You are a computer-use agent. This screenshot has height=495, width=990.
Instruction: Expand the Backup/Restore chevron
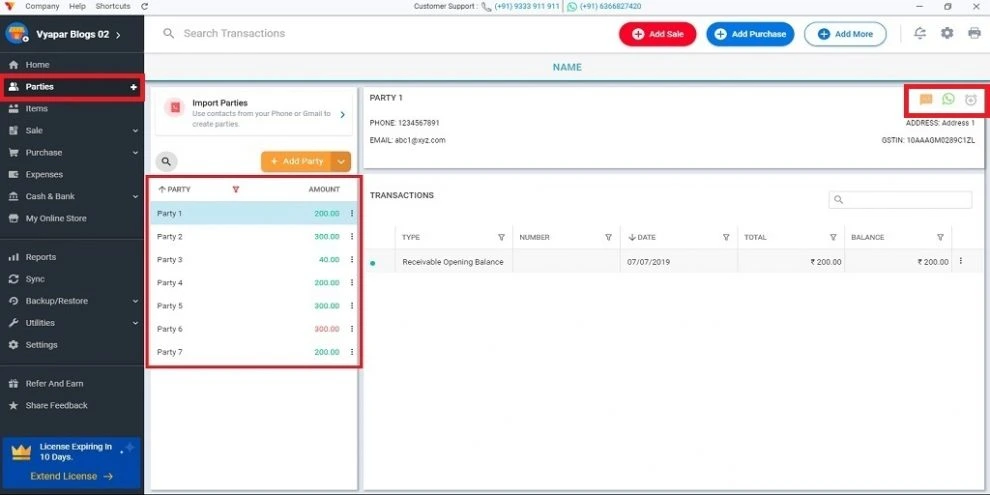click(135, 301)
